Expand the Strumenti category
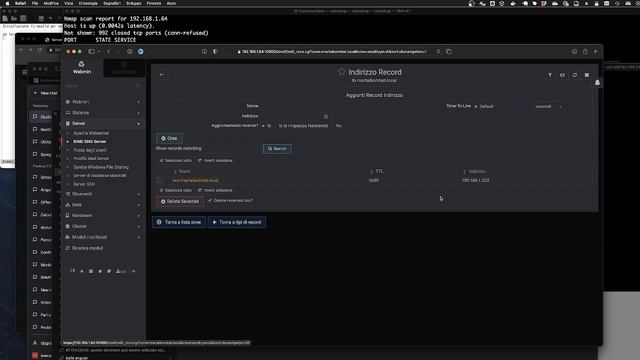The width and height of the screenshot is (640, 360). 103,194
